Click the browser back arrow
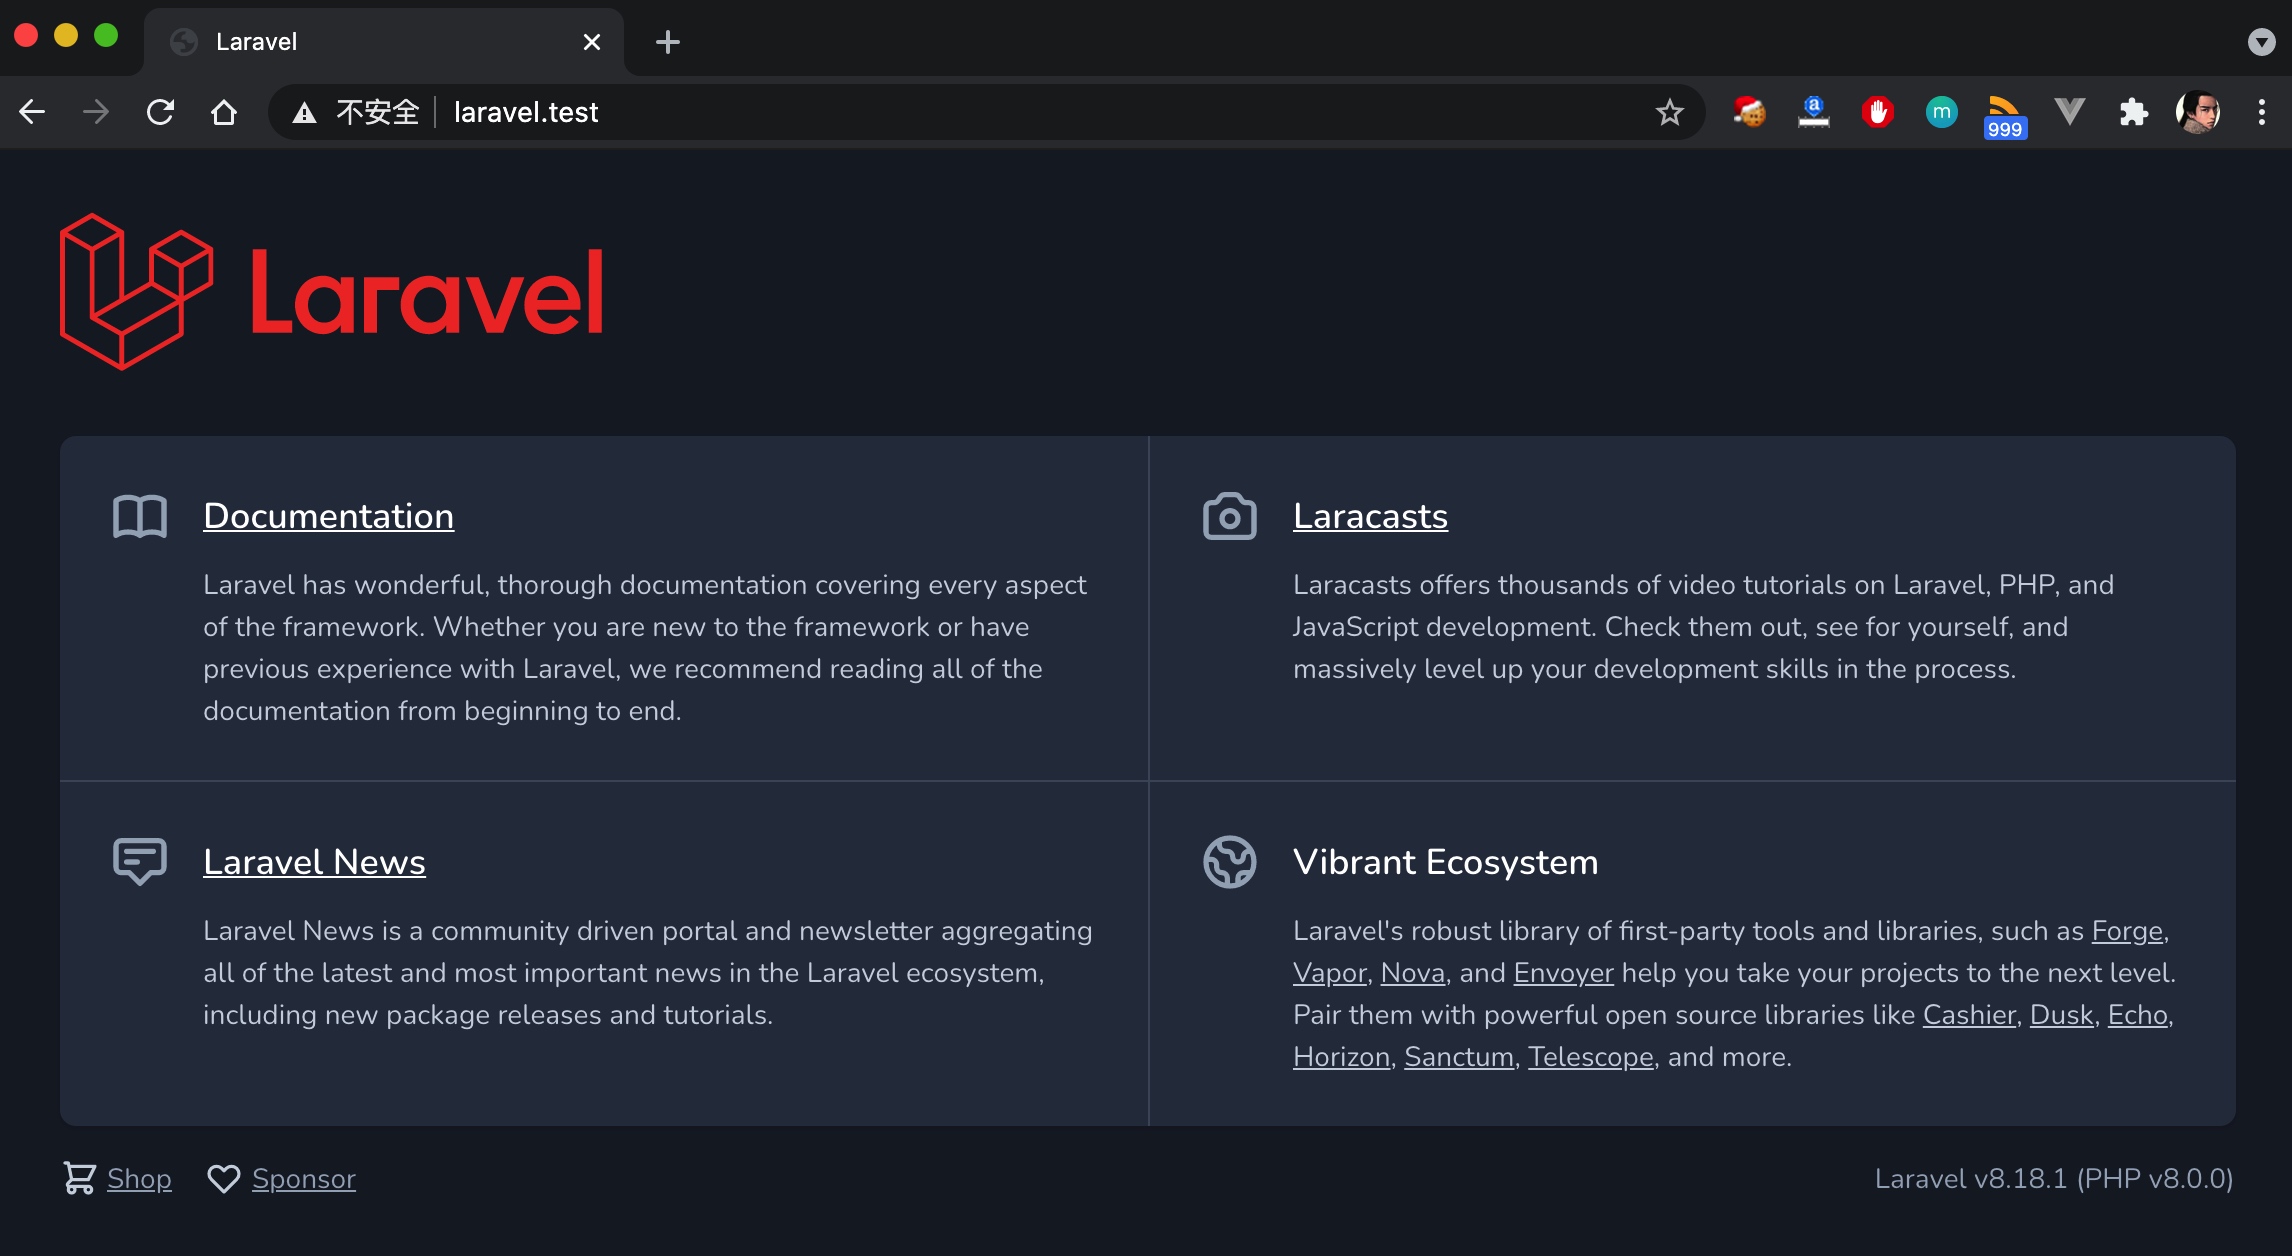 click(32, 112)
